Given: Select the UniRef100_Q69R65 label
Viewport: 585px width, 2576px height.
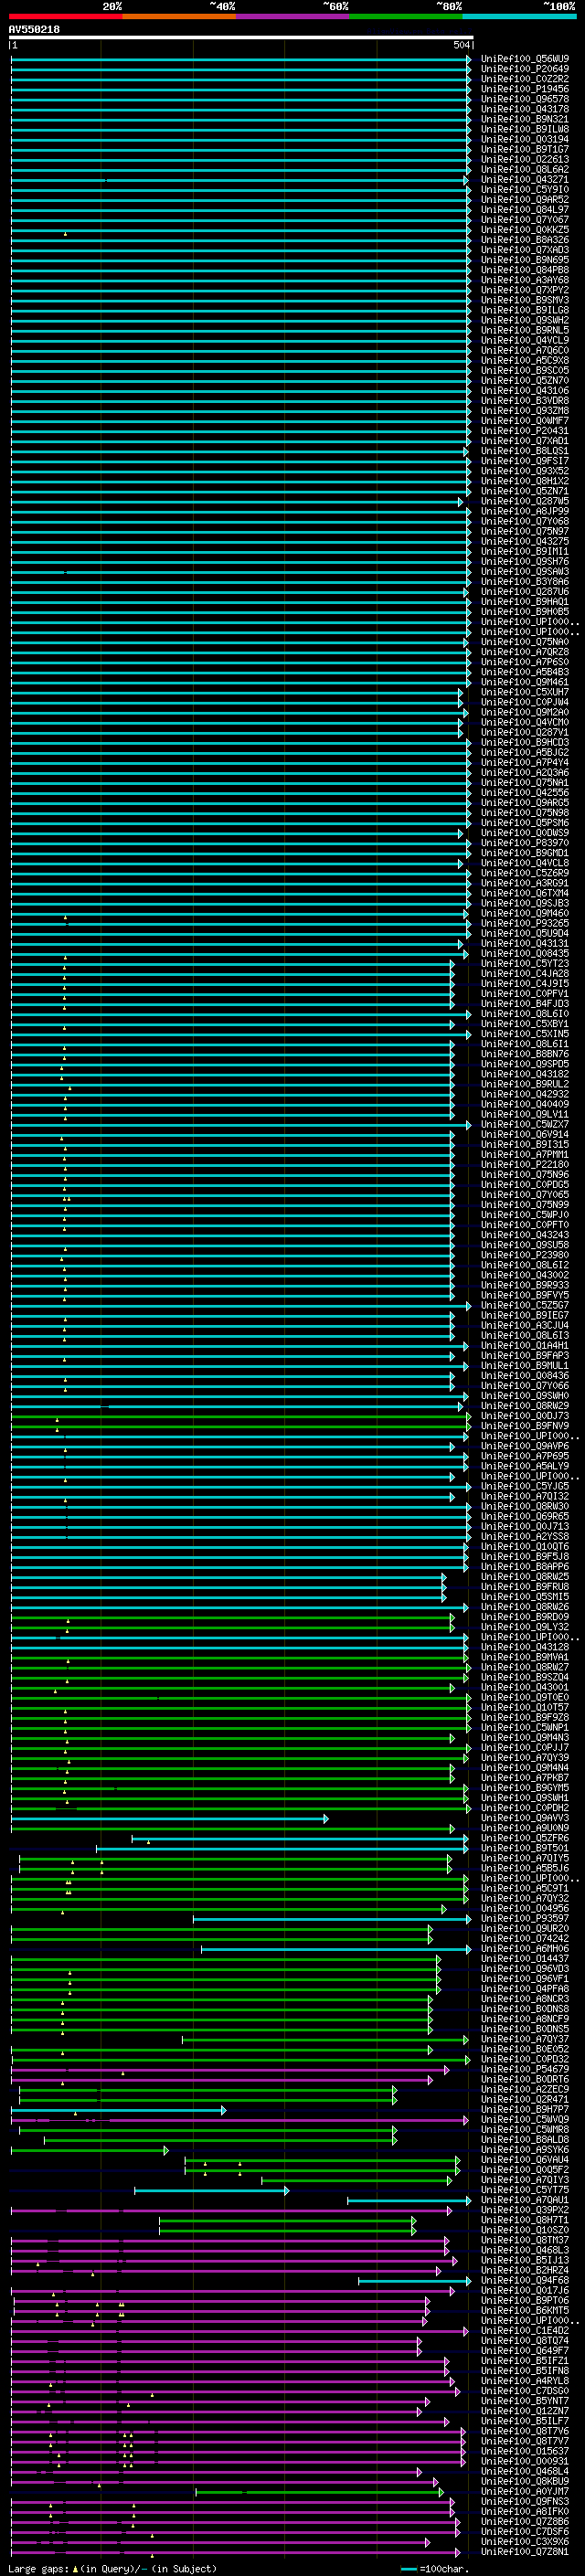Looking at the screenshot, I should tap(525, 1517).
